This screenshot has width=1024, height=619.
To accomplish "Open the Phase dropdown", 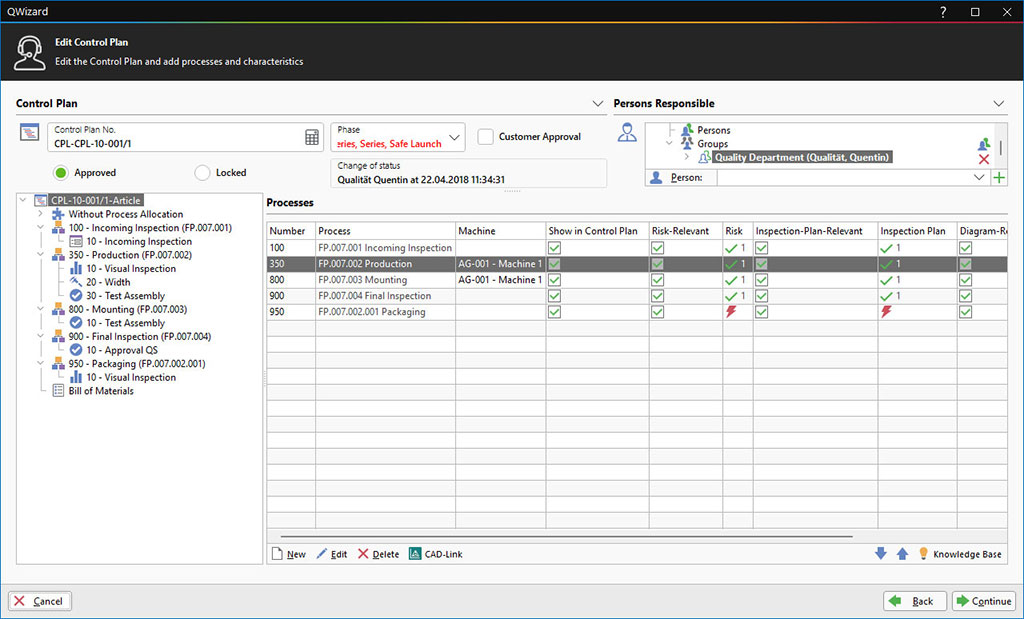I will click(x=455, y=137).
